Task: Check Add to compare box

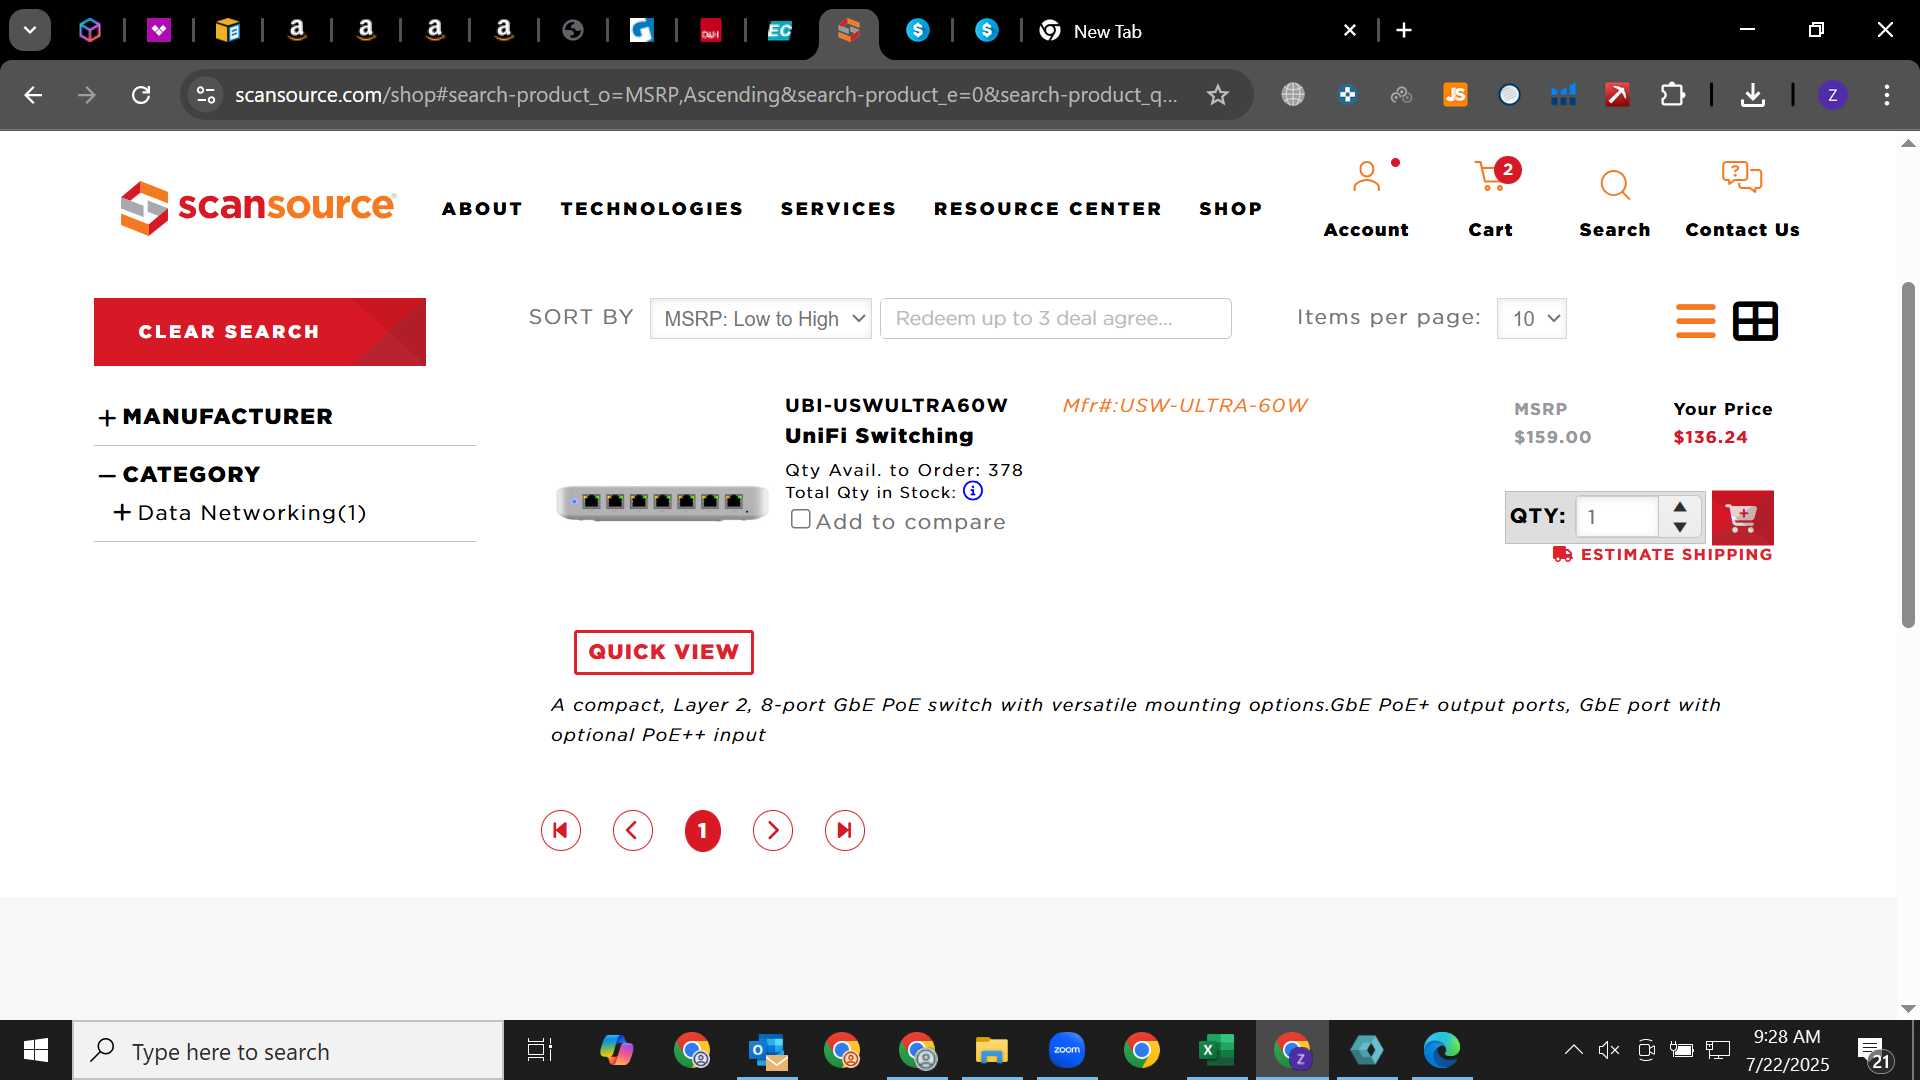Action: click(800, 519)
